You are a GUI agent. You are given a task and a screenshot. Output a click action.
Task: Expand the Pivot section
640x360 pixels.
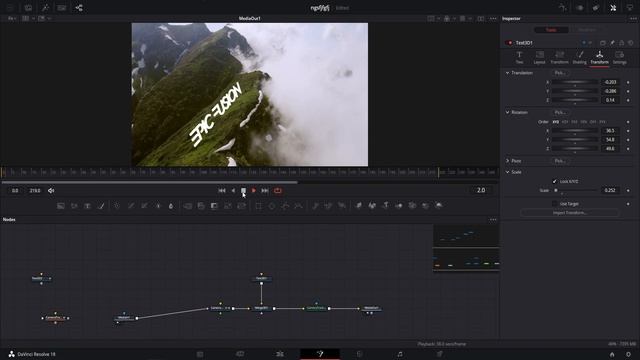(x=507, y=161)
